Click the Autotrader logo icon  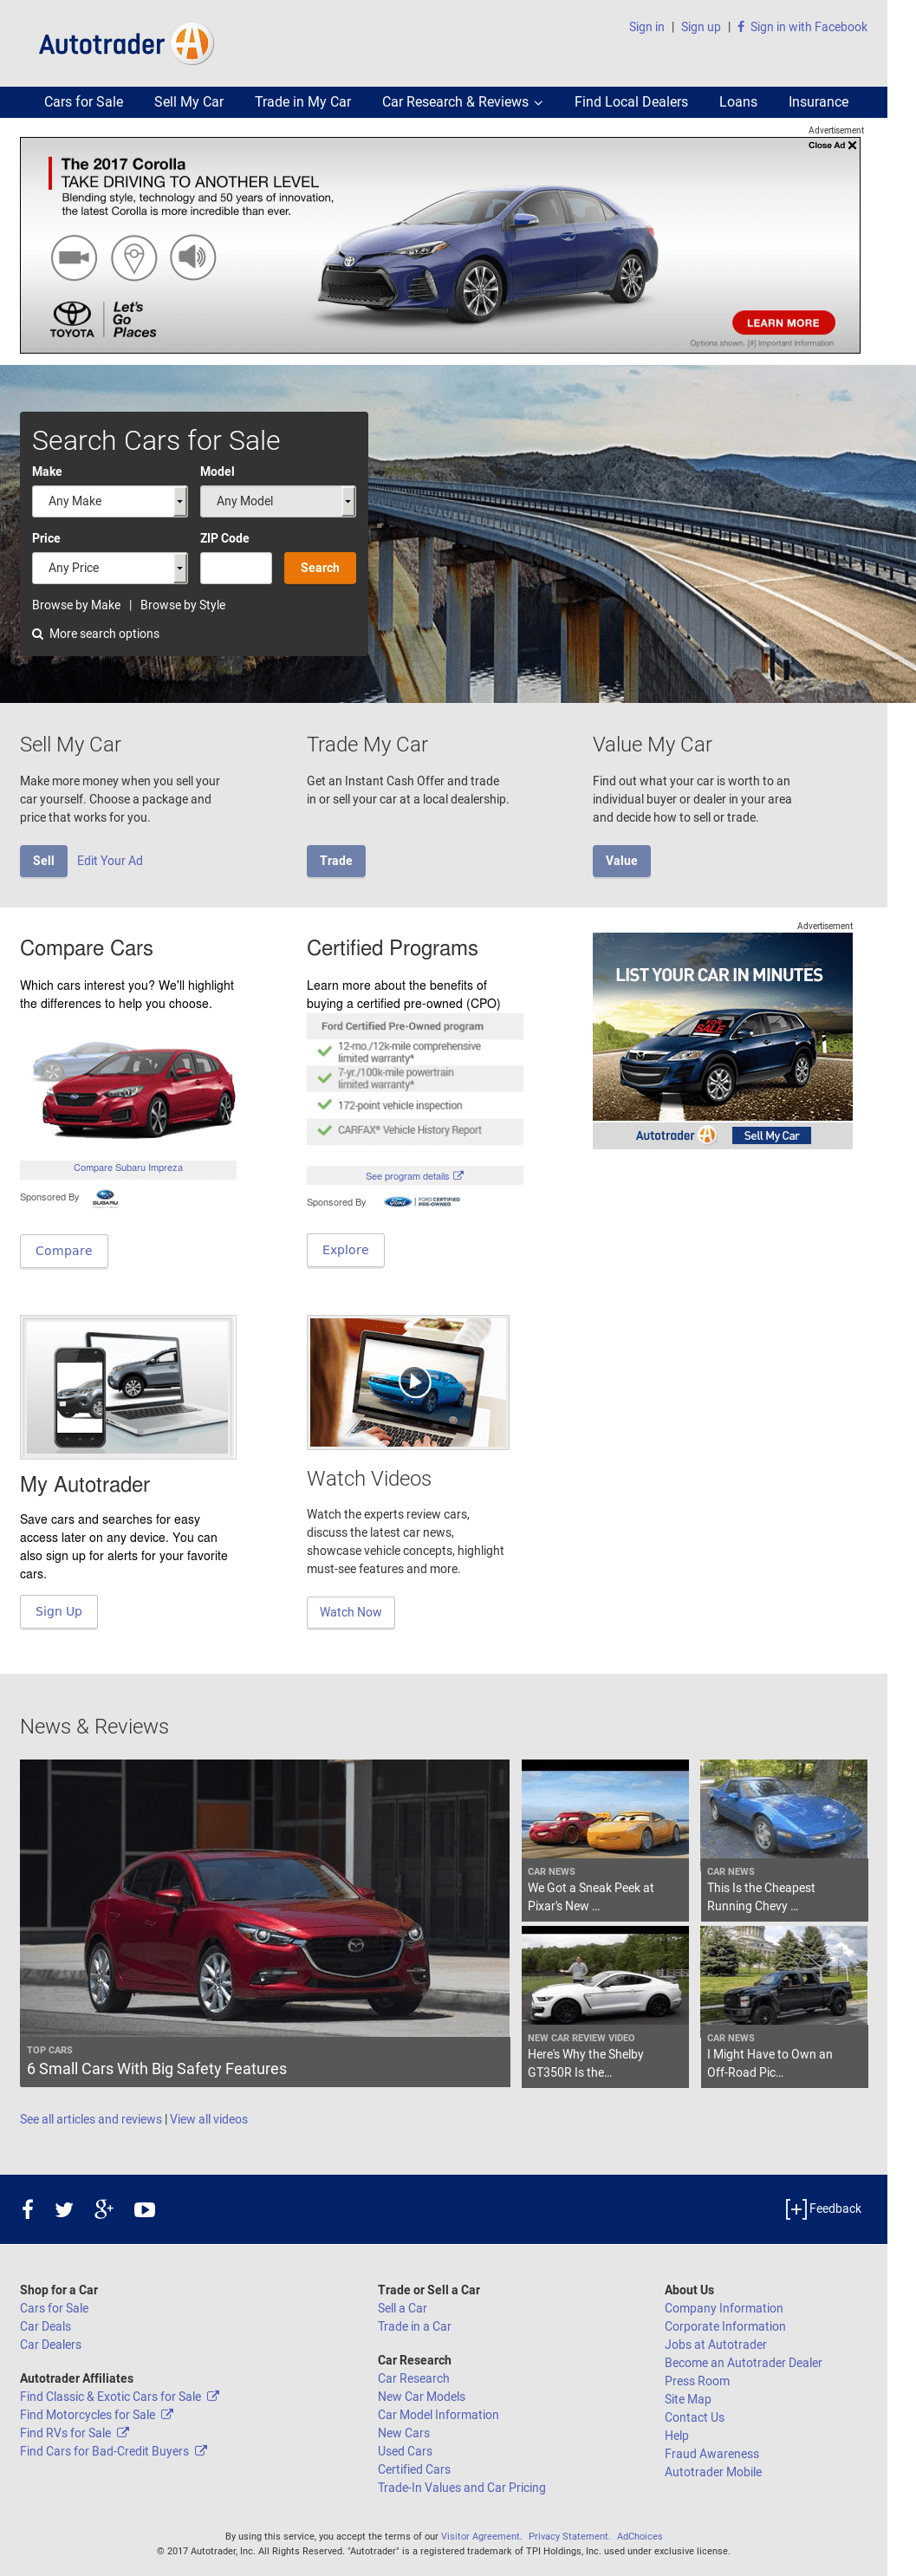(x=192, y=43)
